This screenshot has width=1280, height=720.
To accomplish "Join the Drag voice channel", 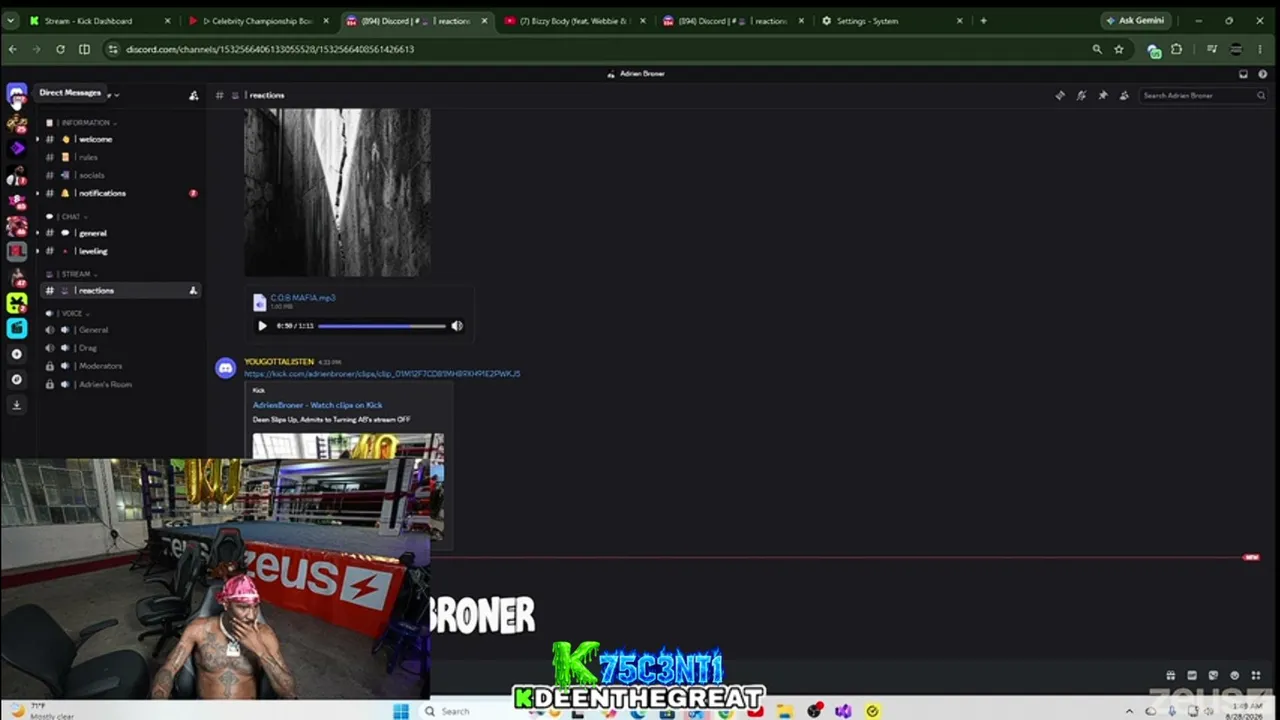I will (120, 348).
